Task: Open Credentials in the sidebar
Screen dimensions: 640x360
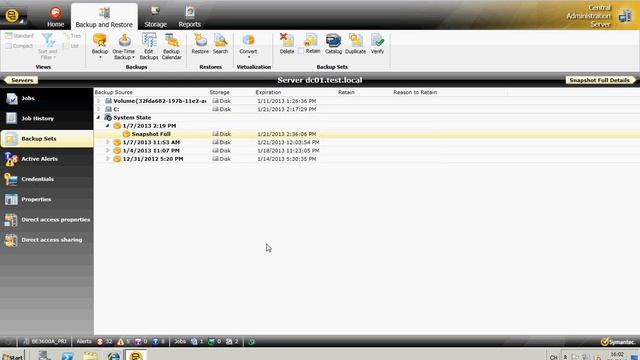Action: [x=47, y=179]
